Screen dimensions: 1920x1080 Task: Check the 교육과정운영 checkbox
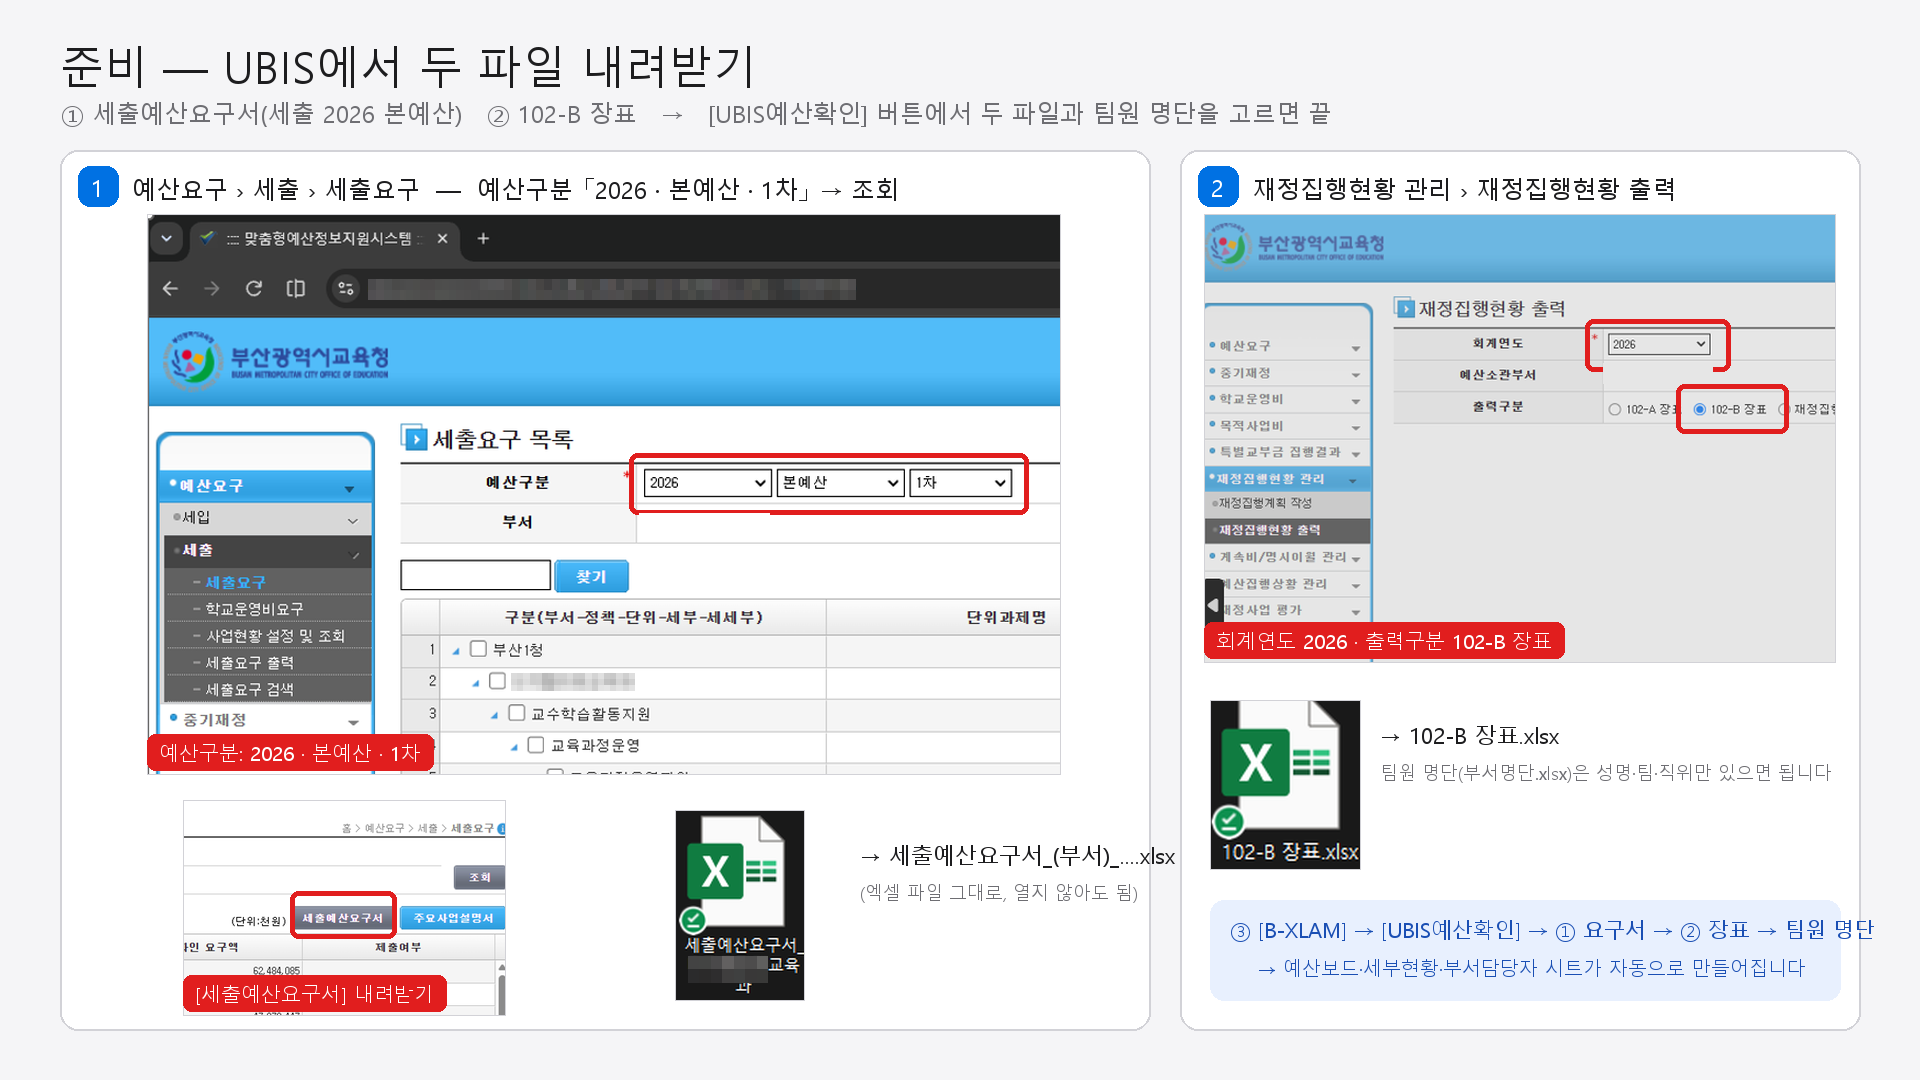[535, 745]
